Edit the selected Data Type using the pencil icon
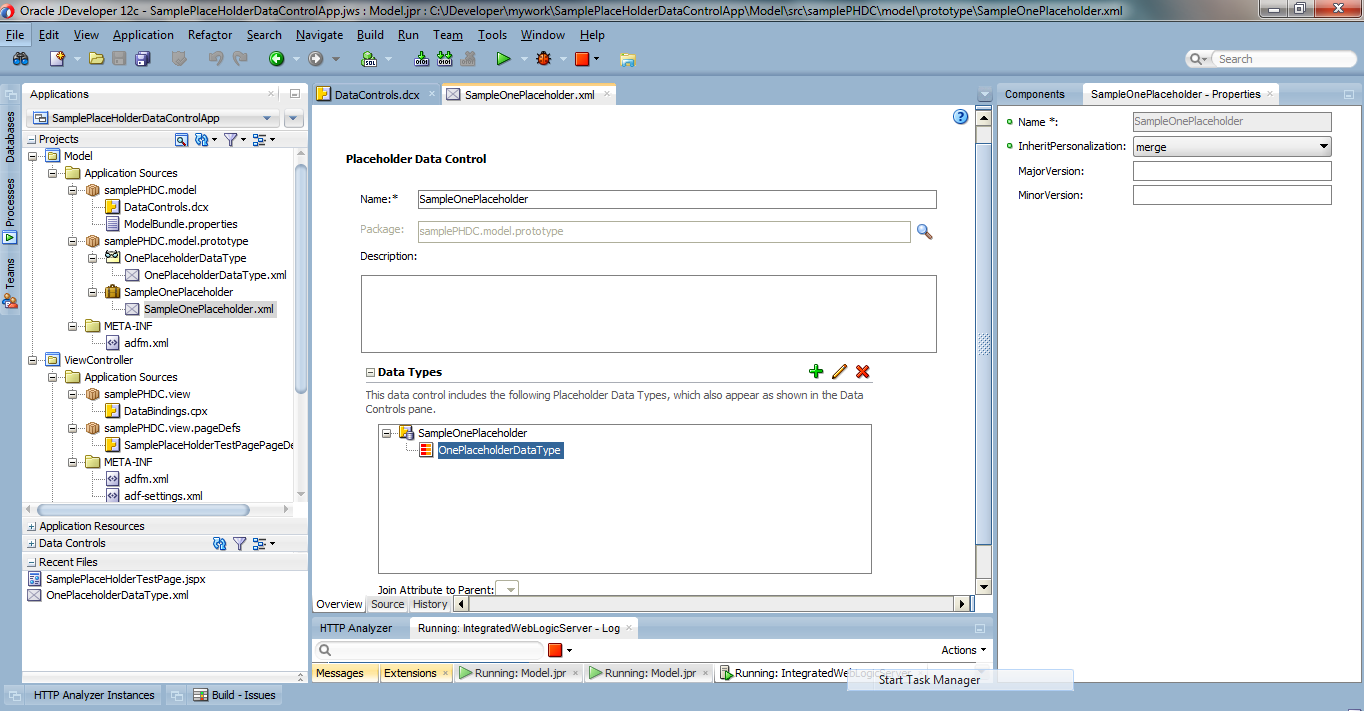 (839, 371)
